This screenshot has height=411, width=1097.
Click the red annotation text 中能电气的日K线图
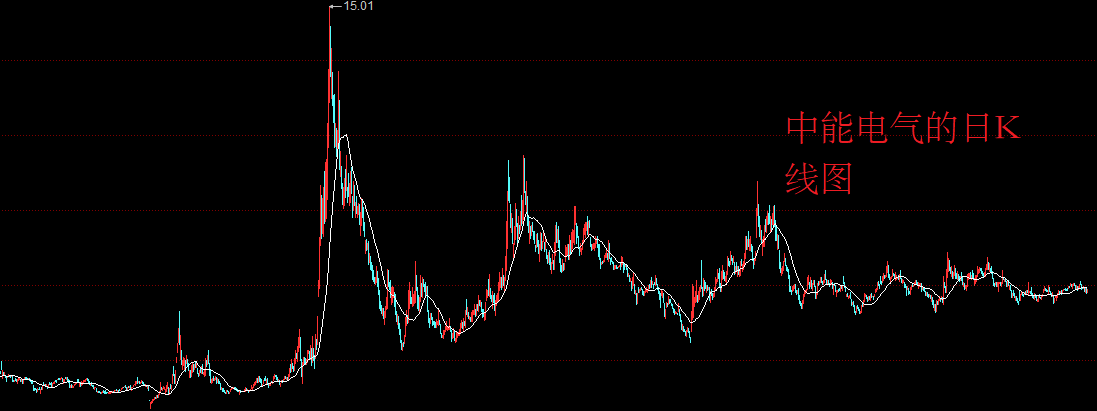[x=903, y=153]
